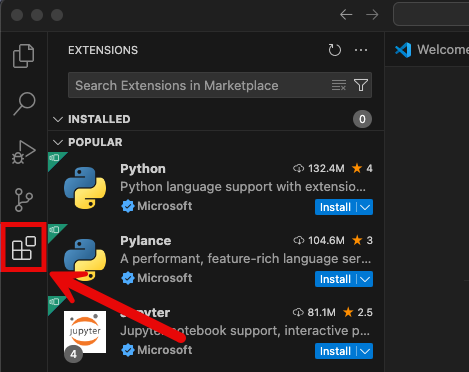
Task: Refresh the extensions list
Action: click(x=335, y=50)
